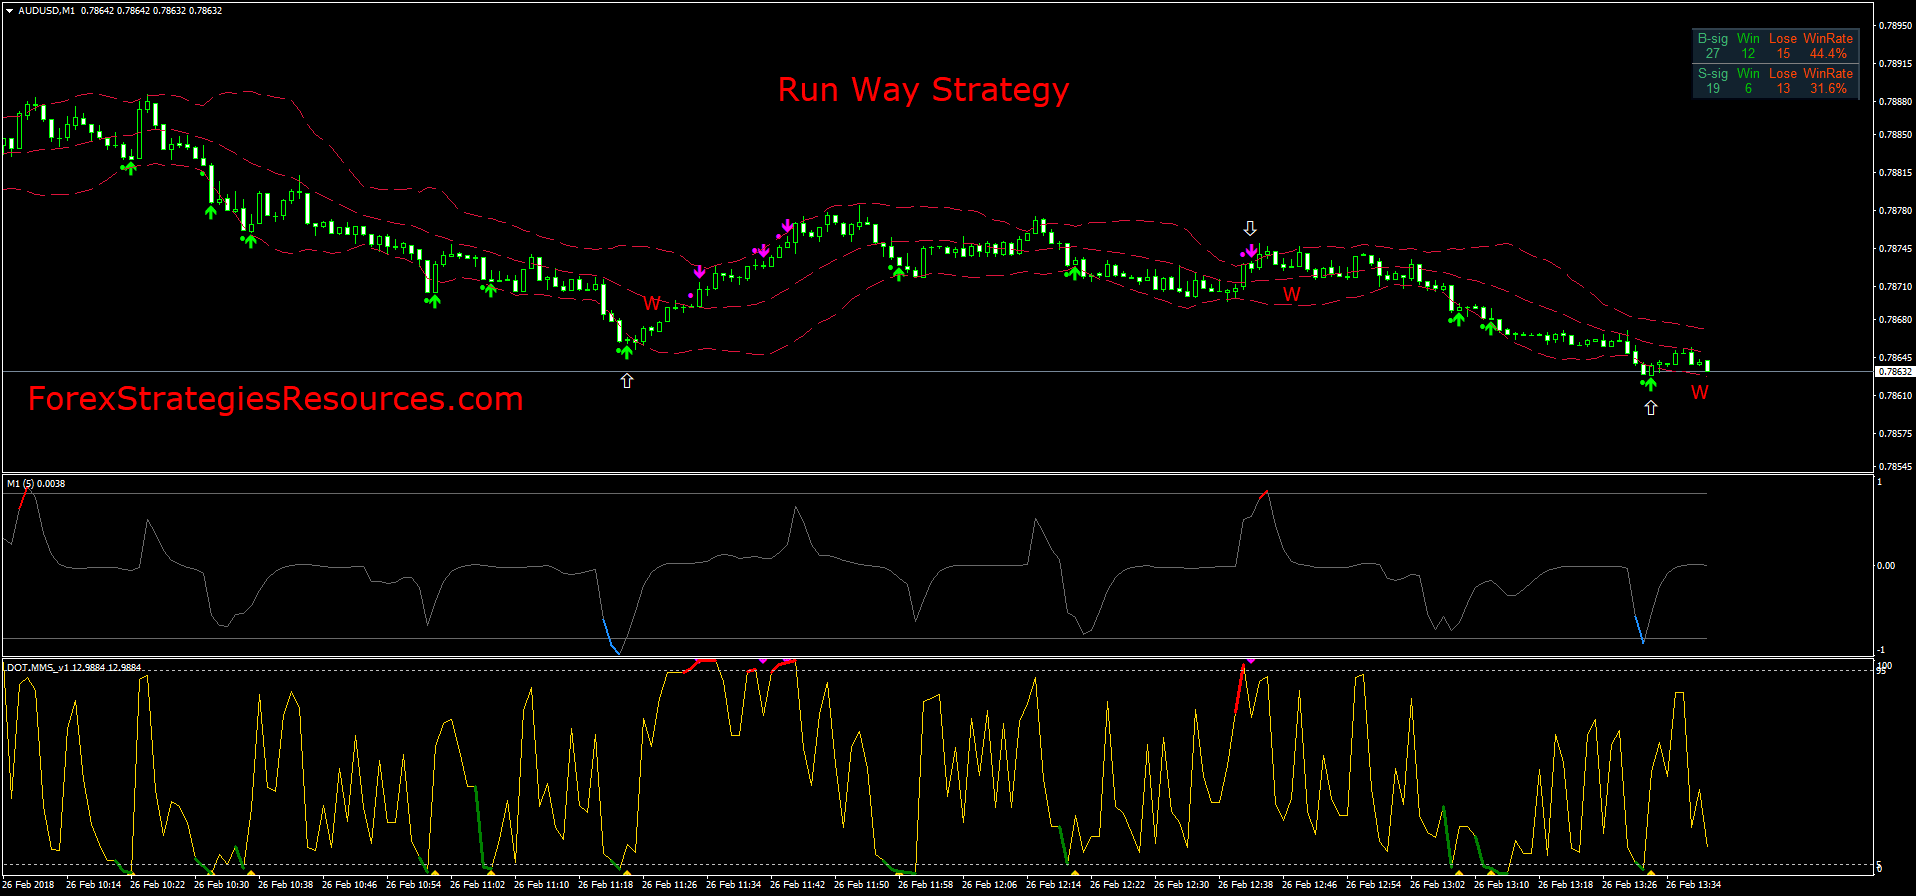Select the 31.6% win rate value
The height and width of the screenshot is (896, 1916).
[x=1828, y=89]
